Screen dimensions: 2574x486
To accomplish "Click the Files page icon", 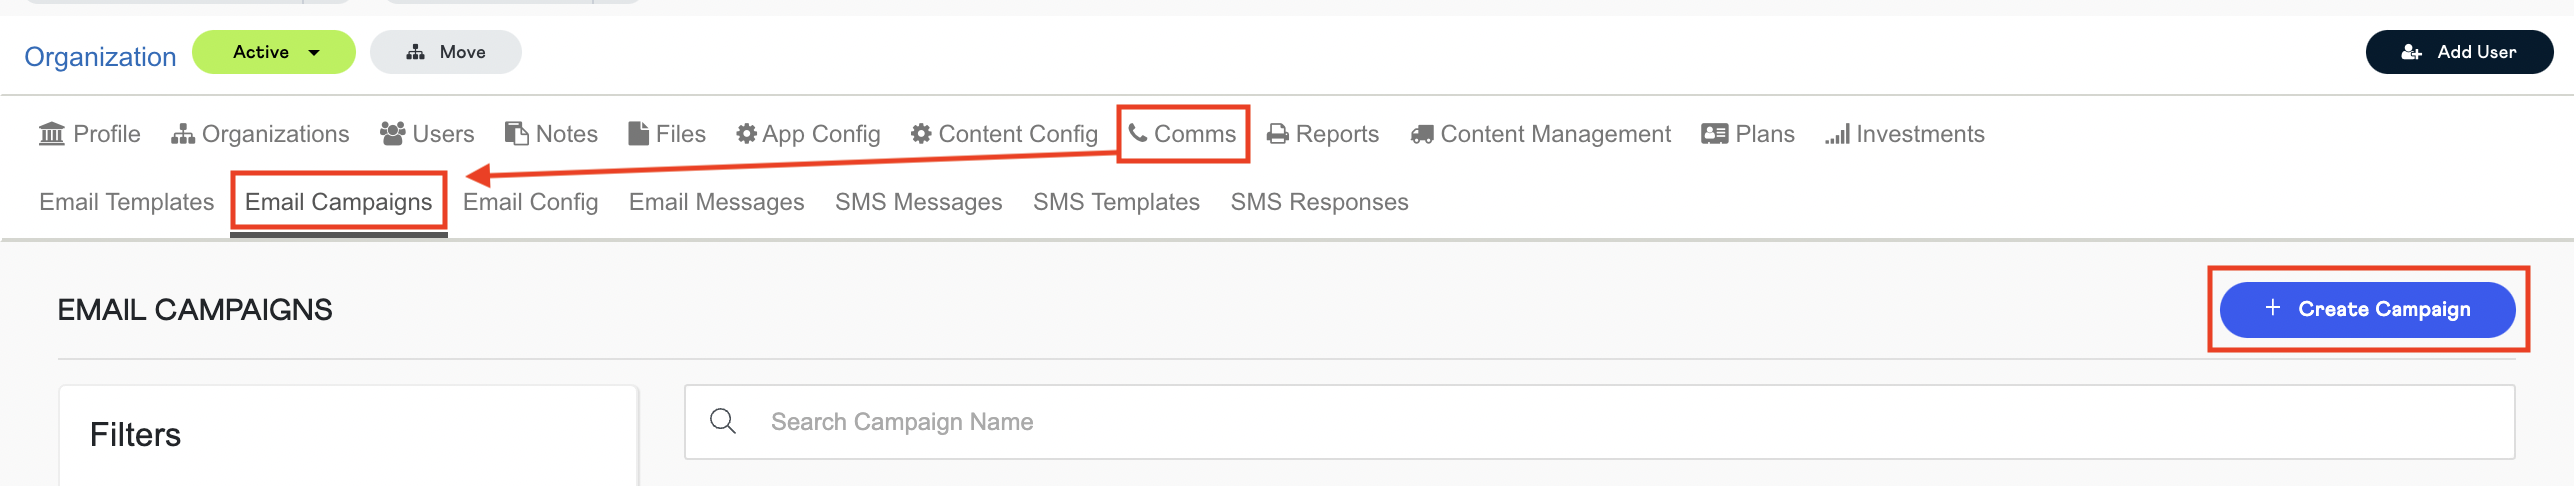I will 638,134.
